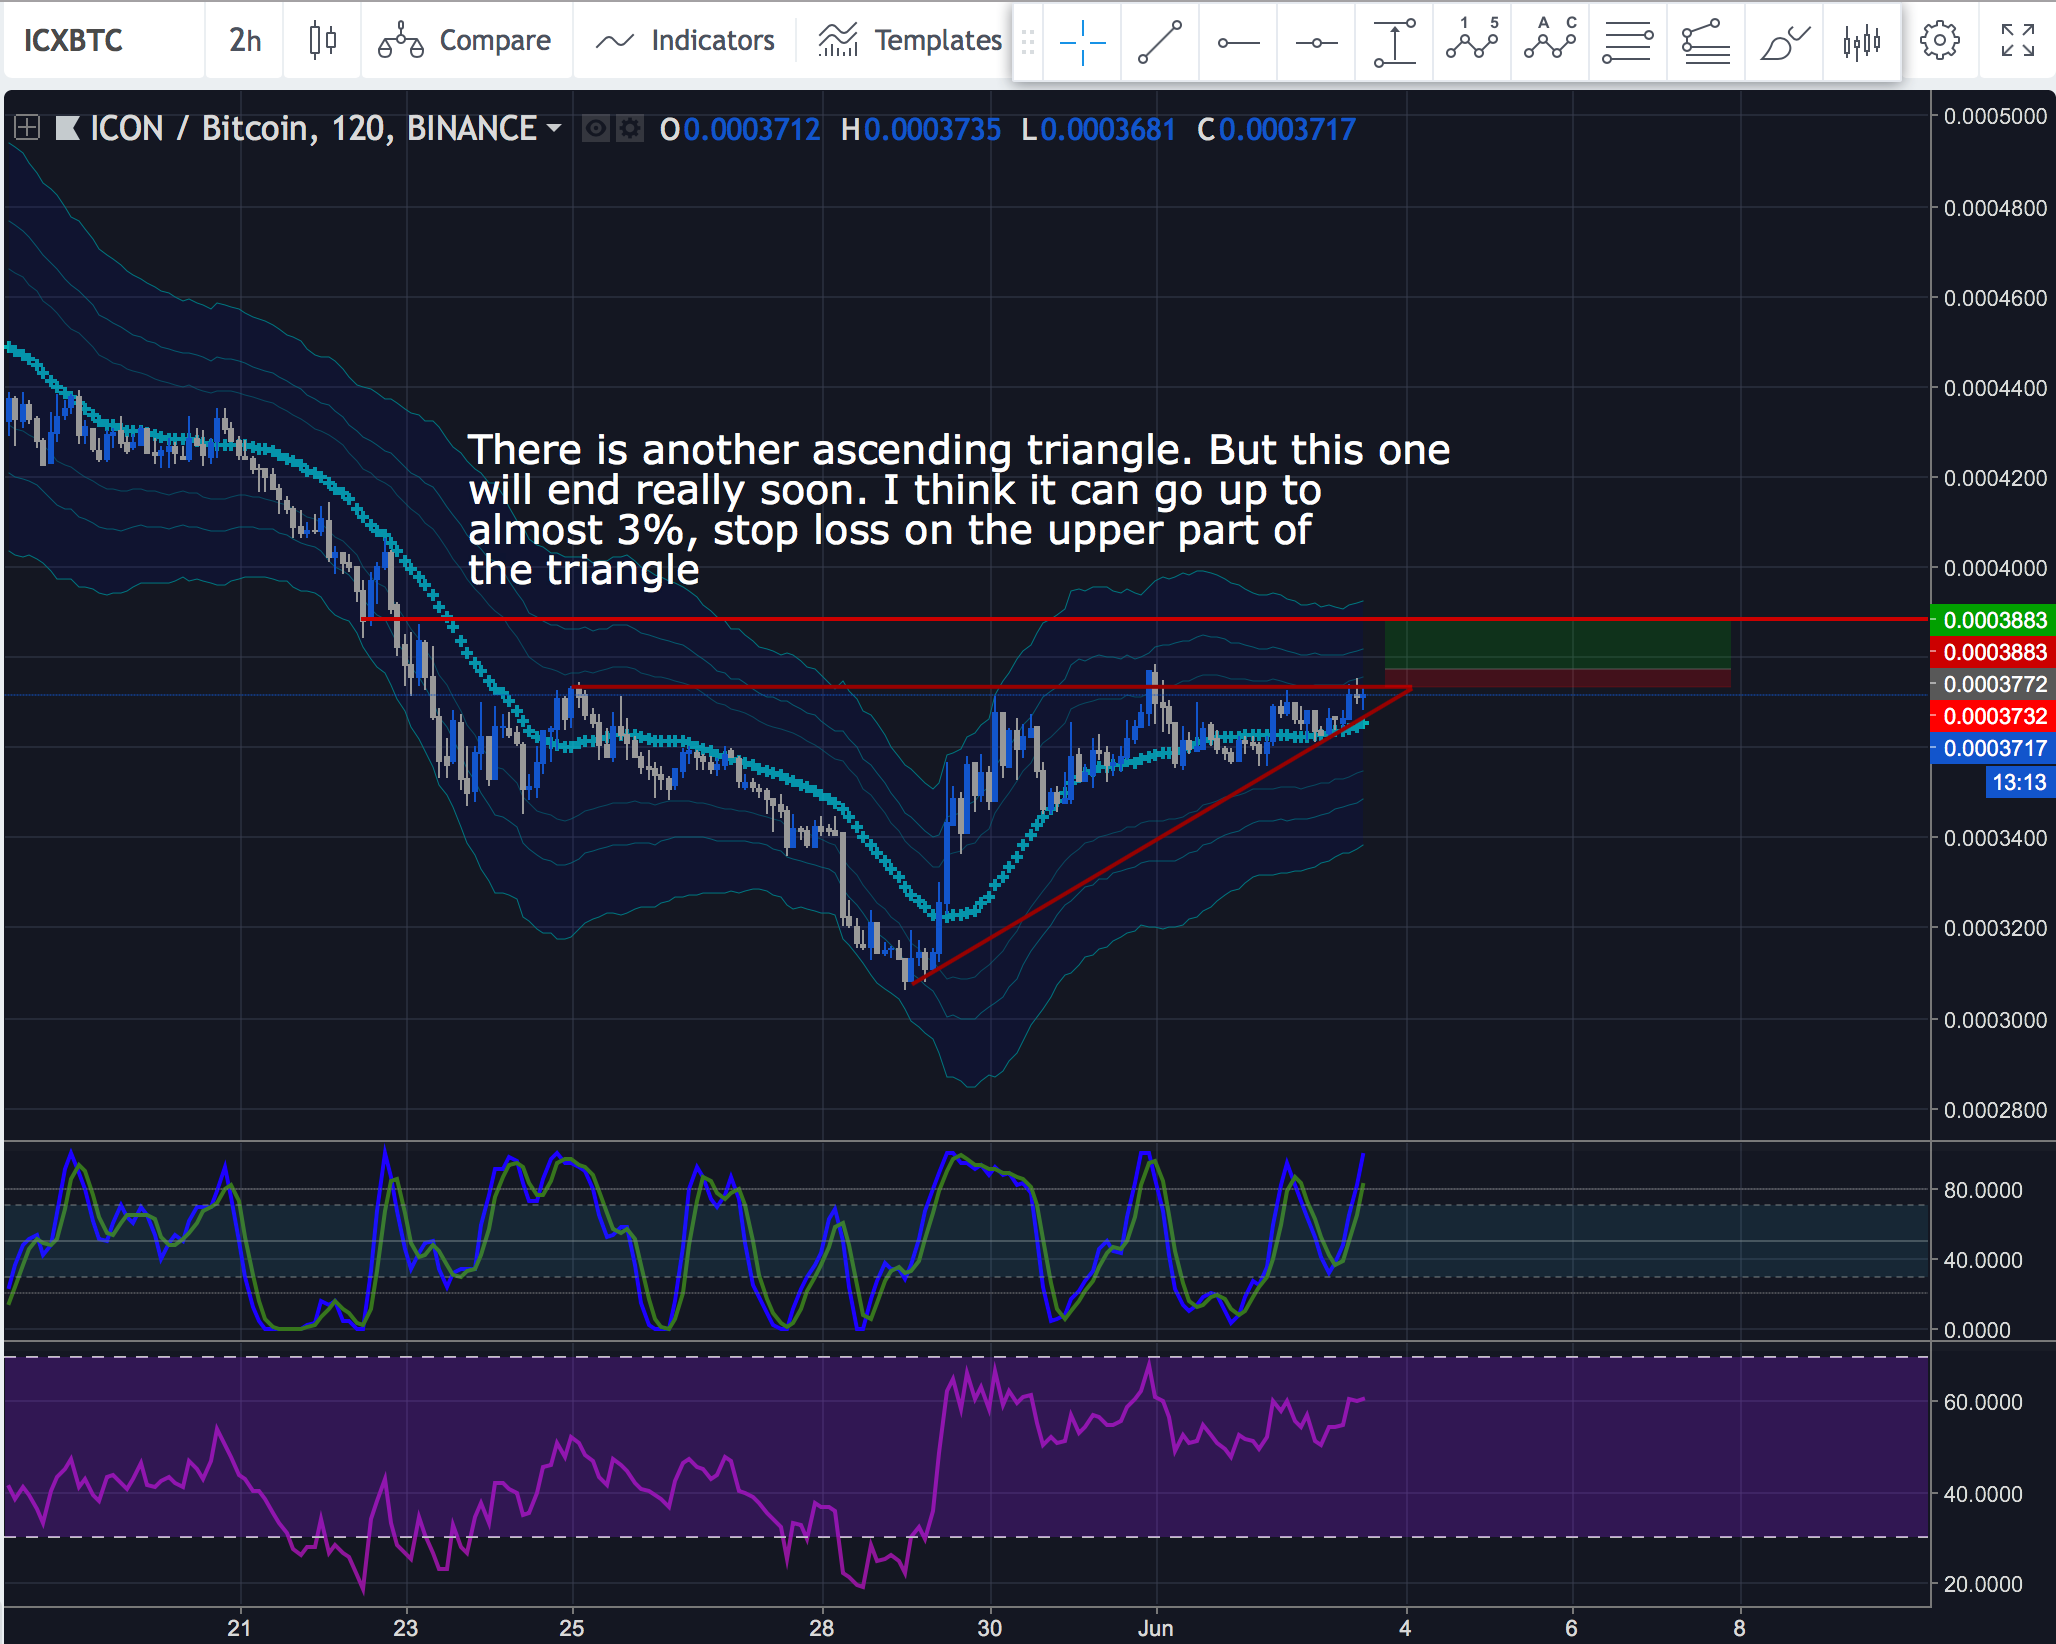Image resolution: width=2056 pixels, height=1644 pixels.
Task: Click the low price value 0.0003681
Action: pyautogui.click(x=1108, y=129)
